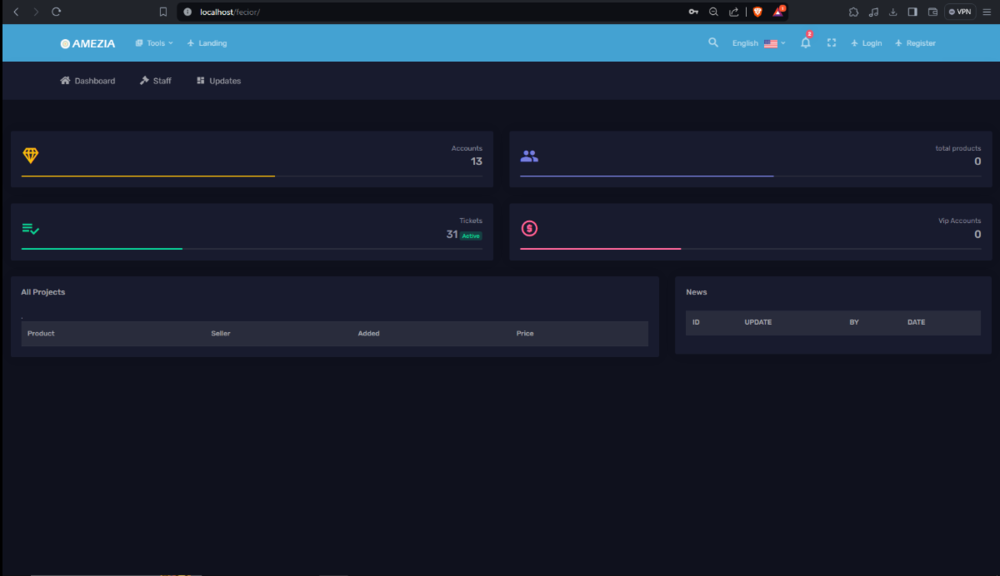Click the notification bell icon
The height and width of the screenshot is (576, 1000).
[x=805, y=43]
